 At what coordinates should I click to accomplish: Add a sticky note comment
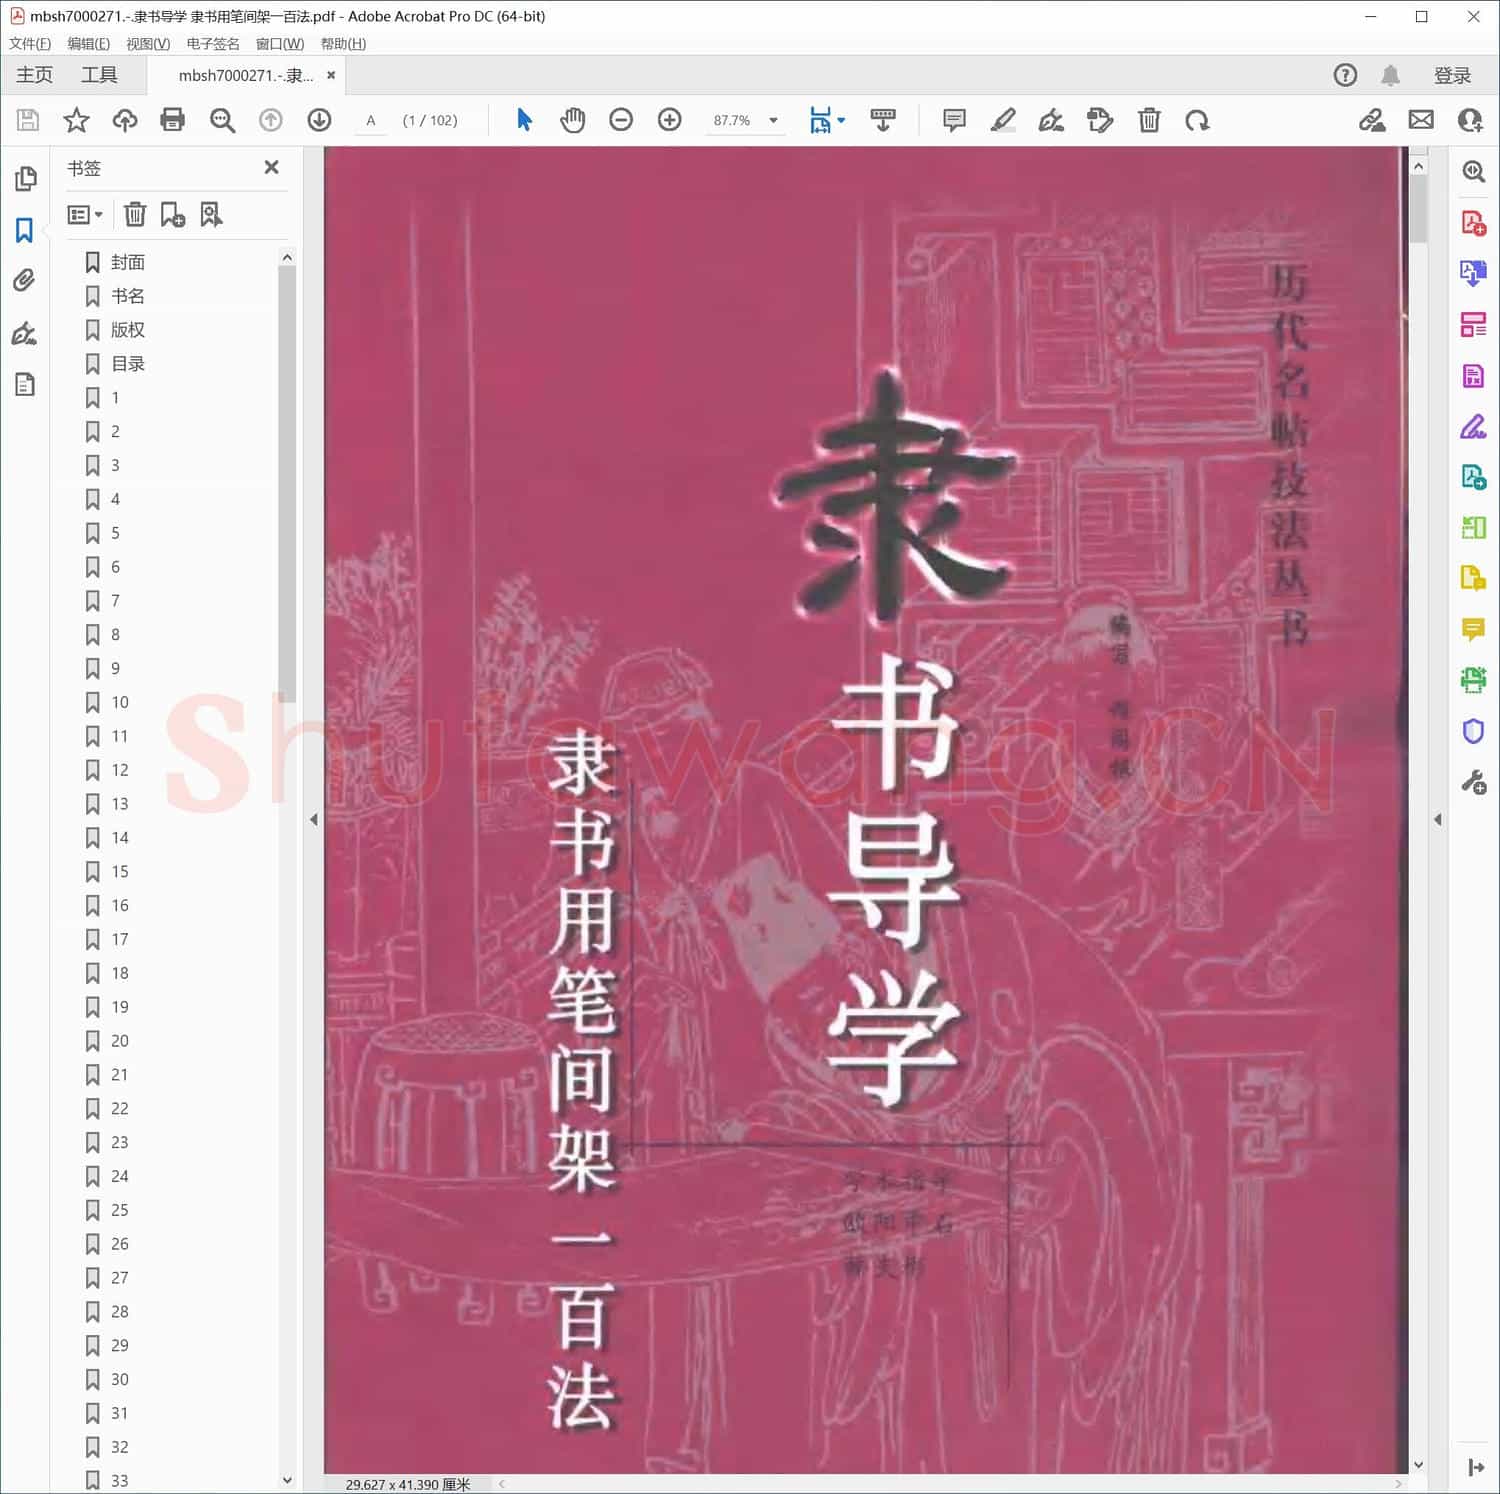953,120
